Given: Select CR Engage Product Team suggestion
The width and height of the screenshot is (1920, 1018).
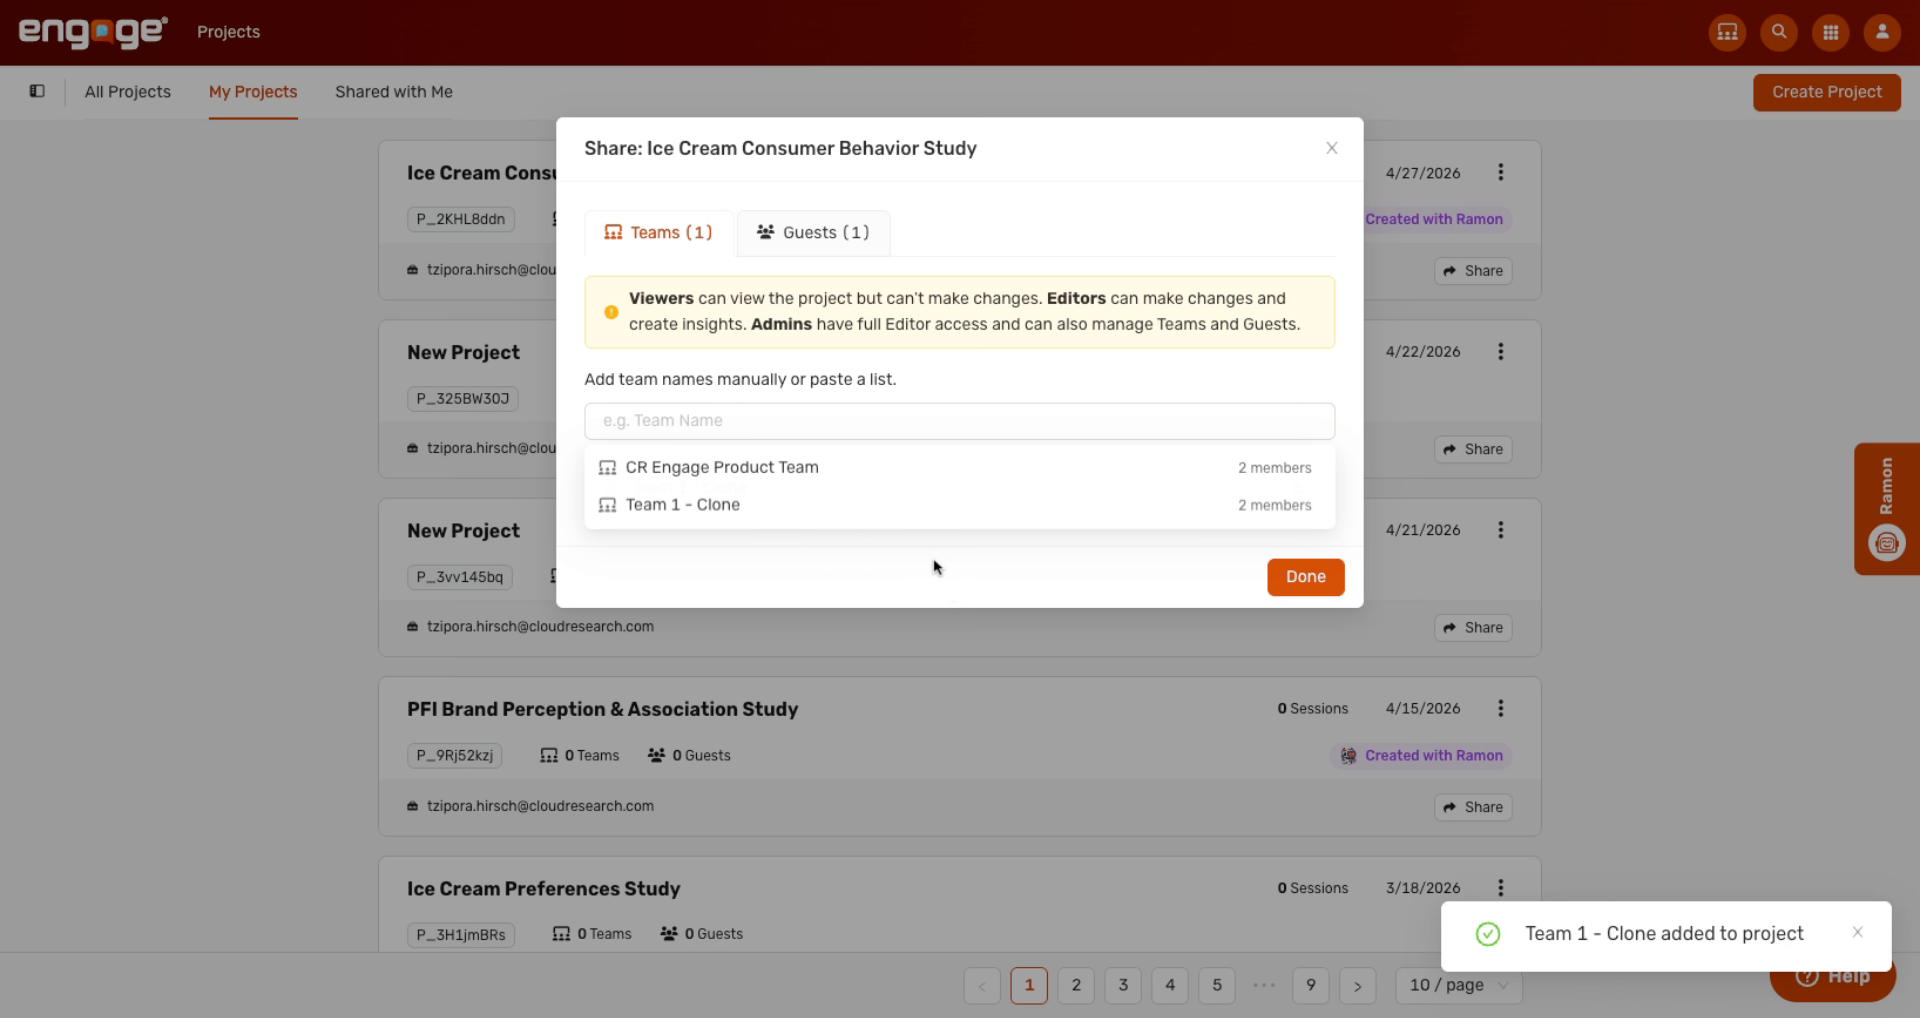Looking at the screenshot, I should (959, 467).
